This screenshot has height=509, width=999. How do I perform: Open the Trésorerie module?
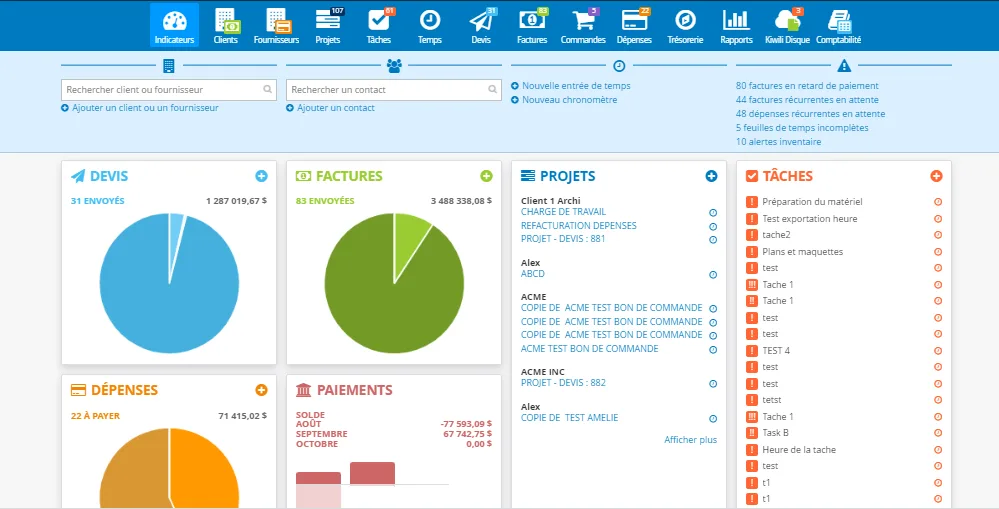click(686, 25)
